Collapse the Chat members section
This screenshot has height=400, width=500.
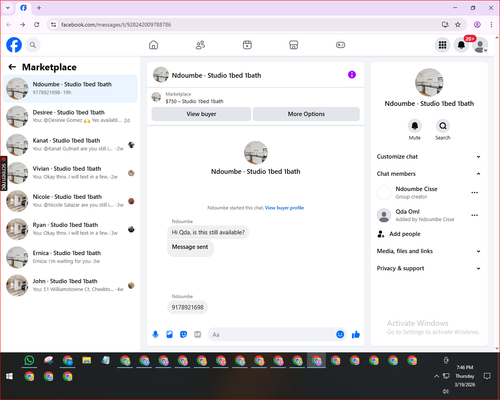pos(429,174)
